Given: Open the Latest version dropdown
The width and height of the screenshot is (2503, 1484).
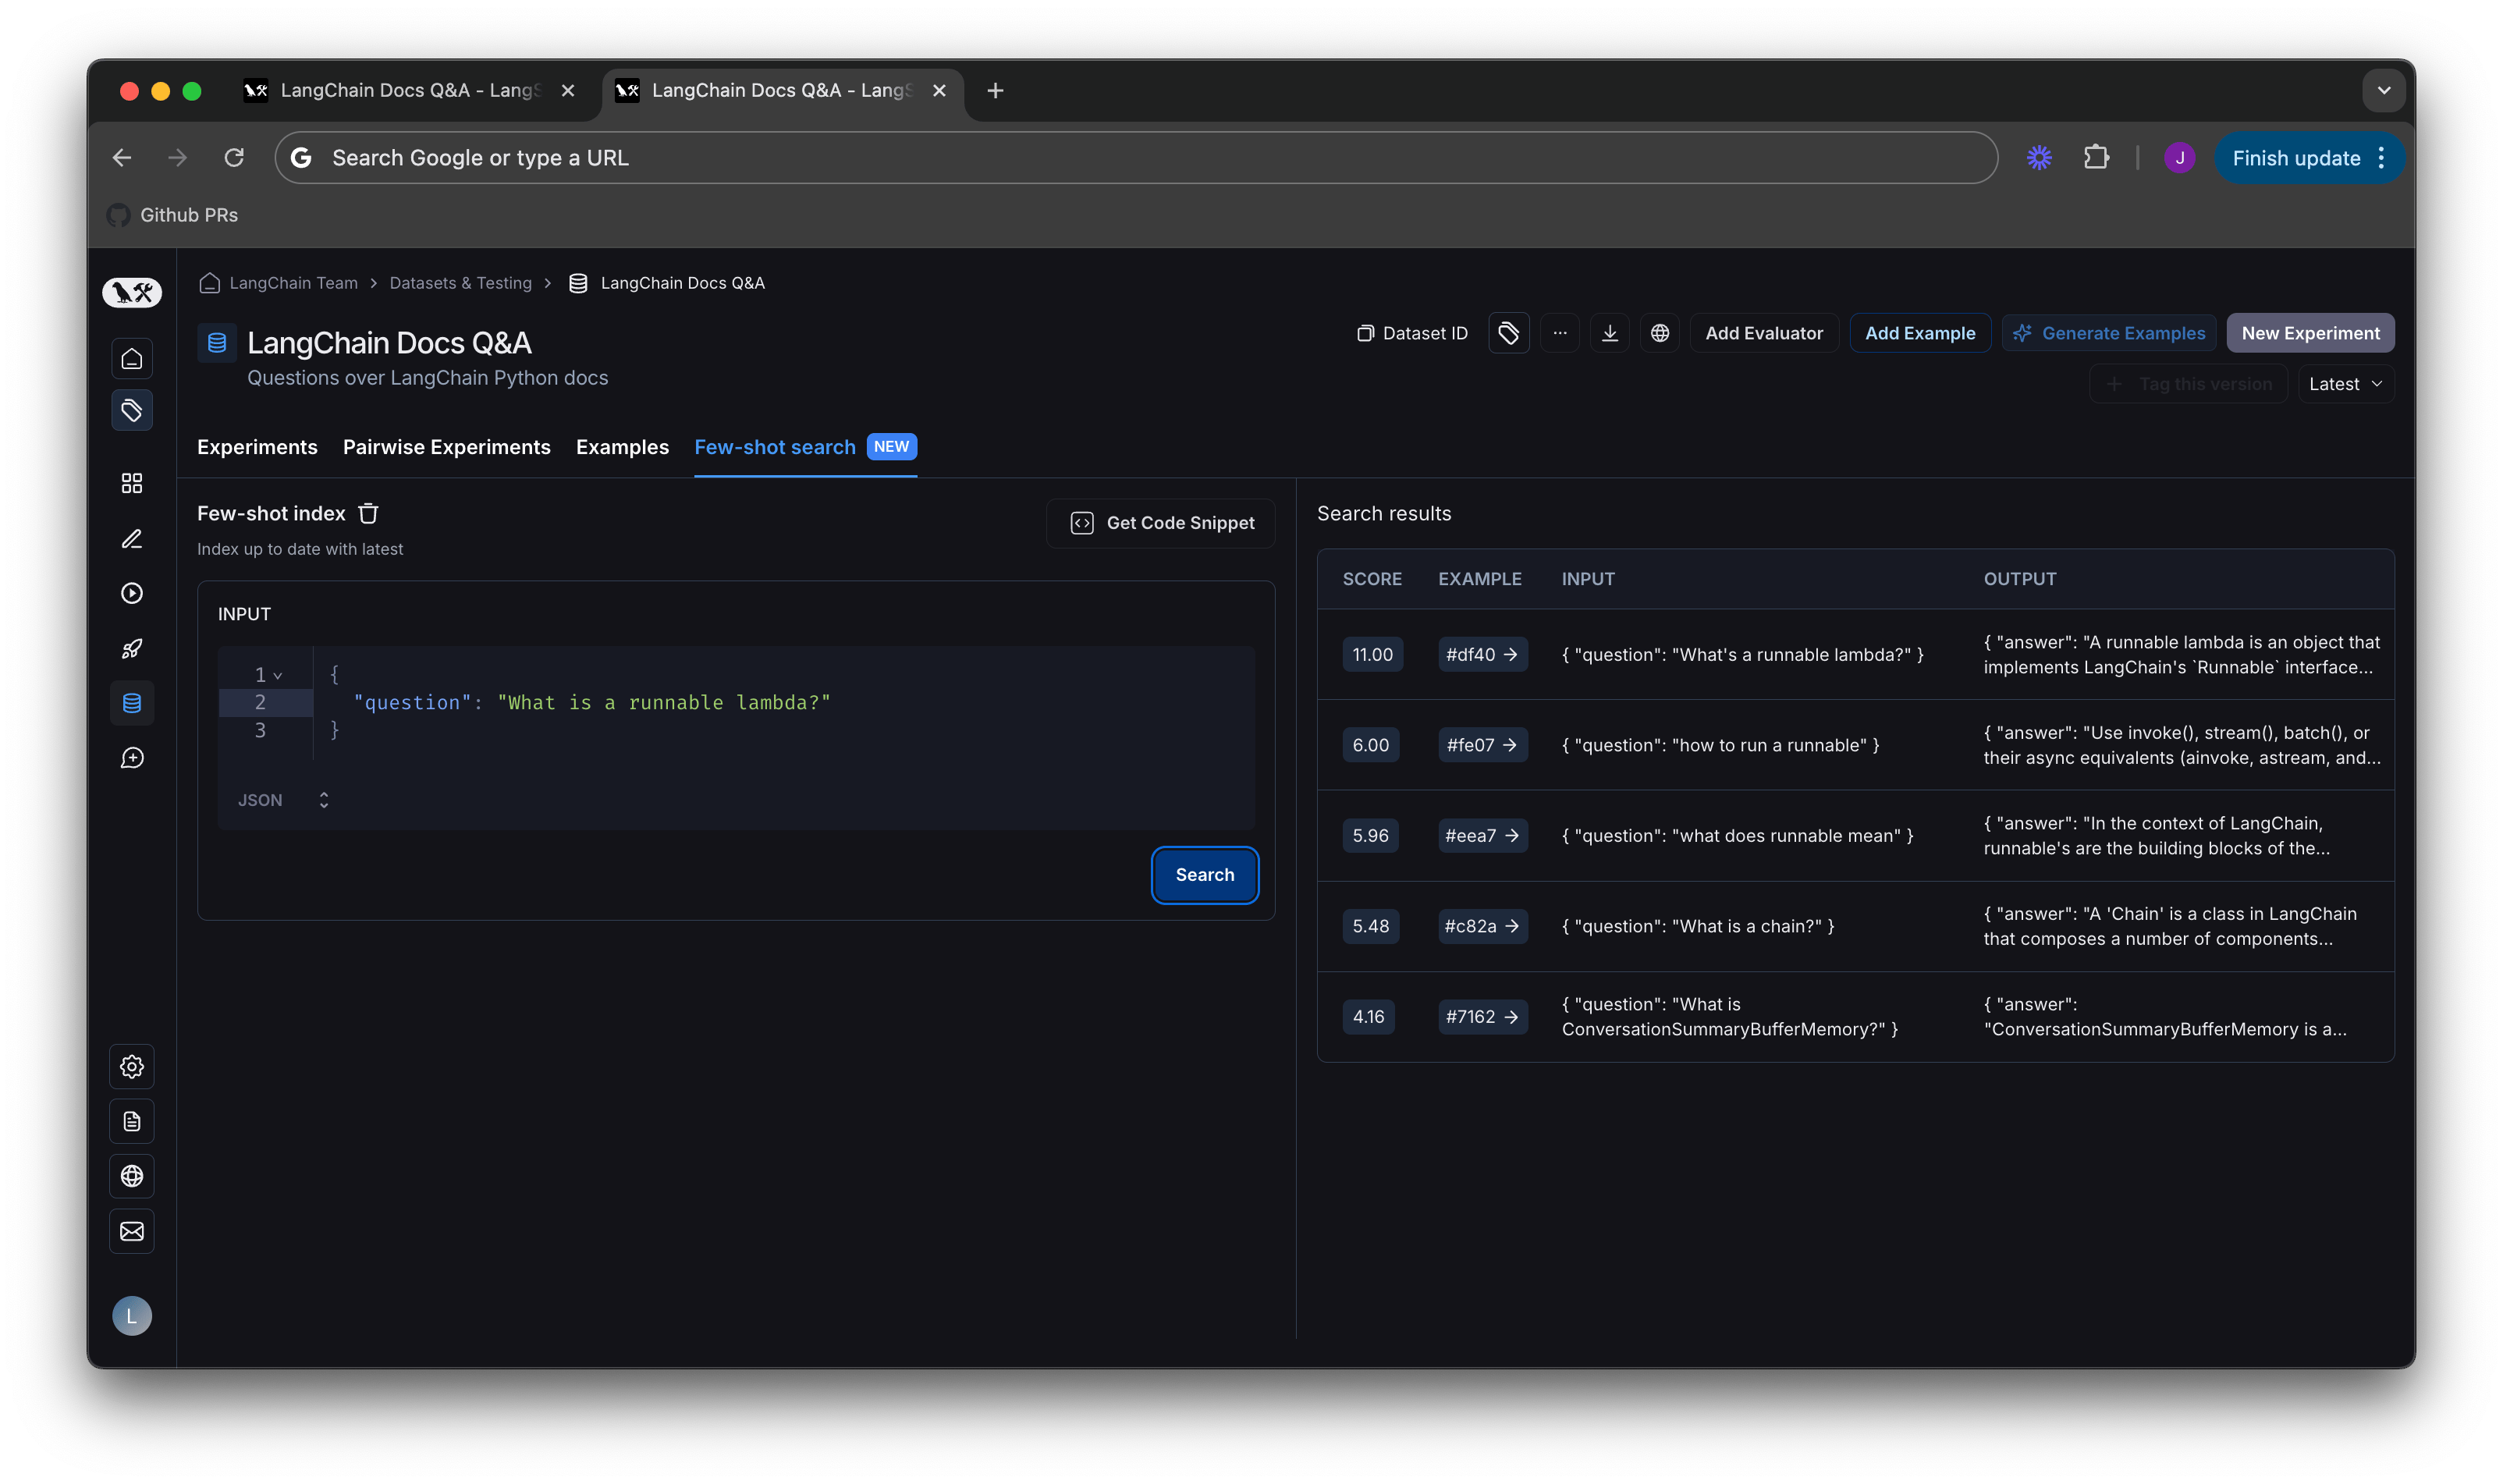Looking at the screenshot, I should [2345, 384].
